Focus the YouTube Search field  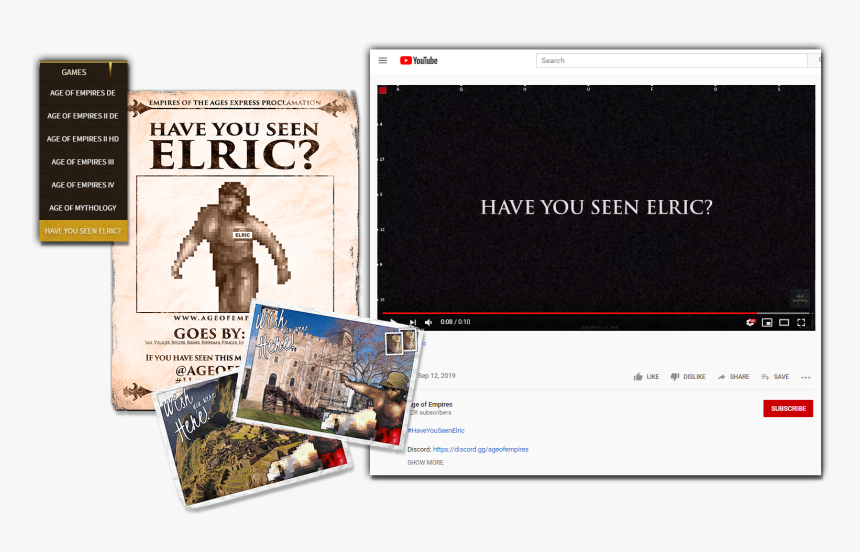tap(672, 60)
